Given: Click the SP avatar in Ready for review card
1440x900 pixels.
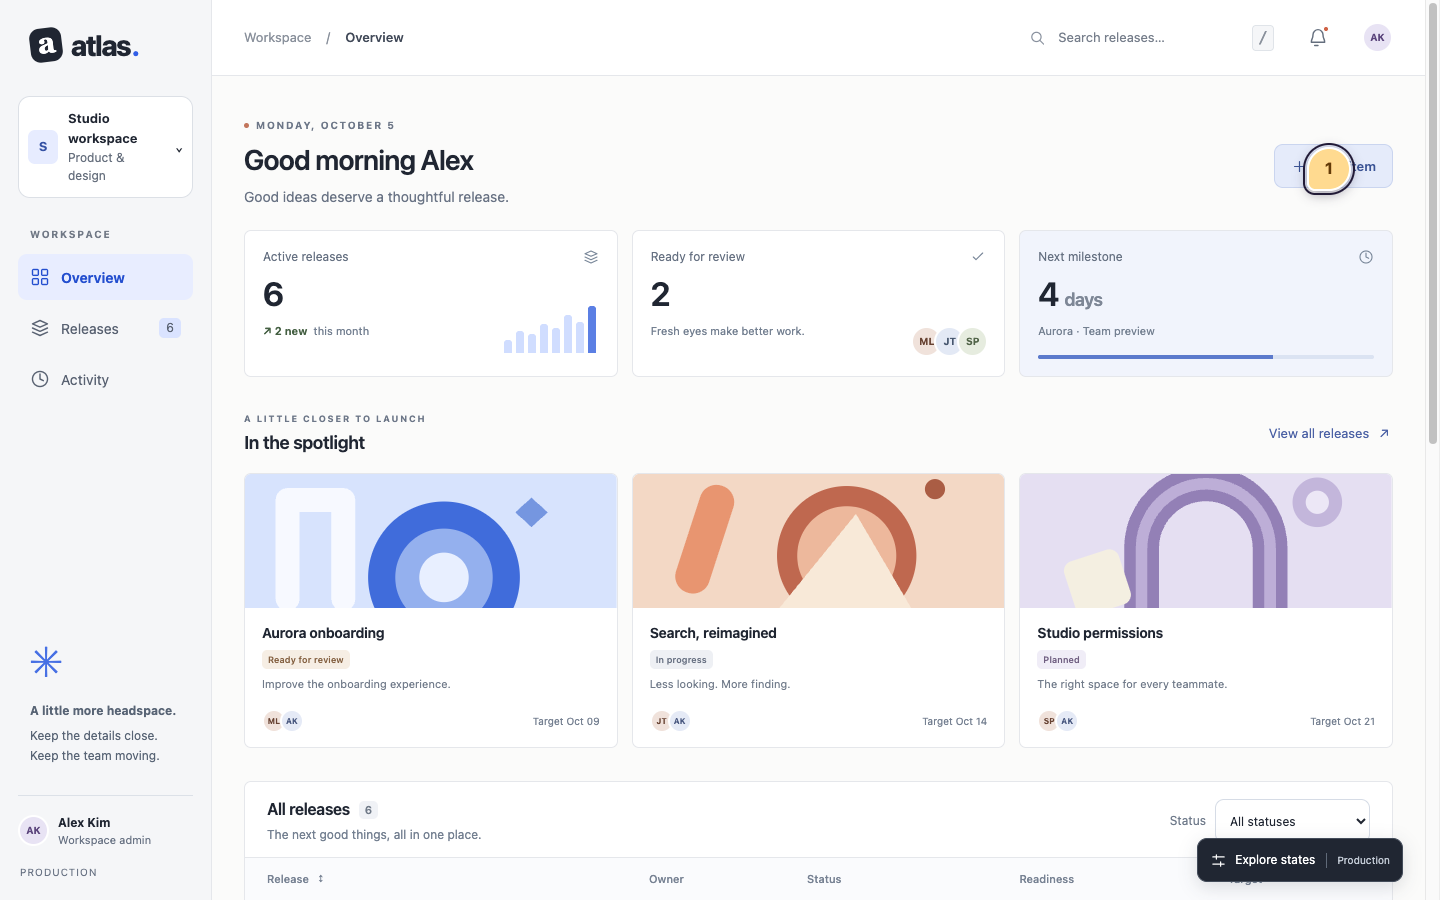Looking at the screenshot, I should [972, 341].
